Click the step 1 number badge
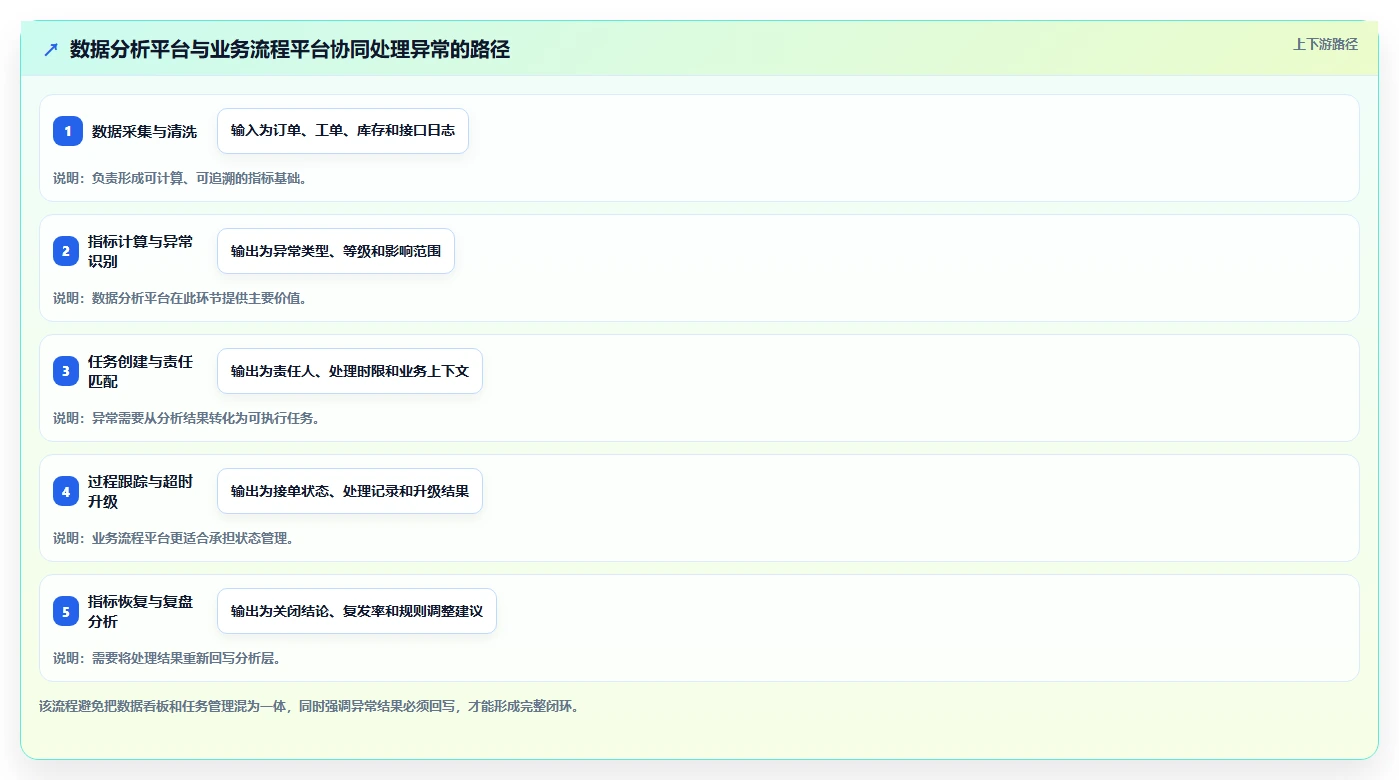Image resolution: width=1399 pixels, height=780 pixels. [67, 131]
